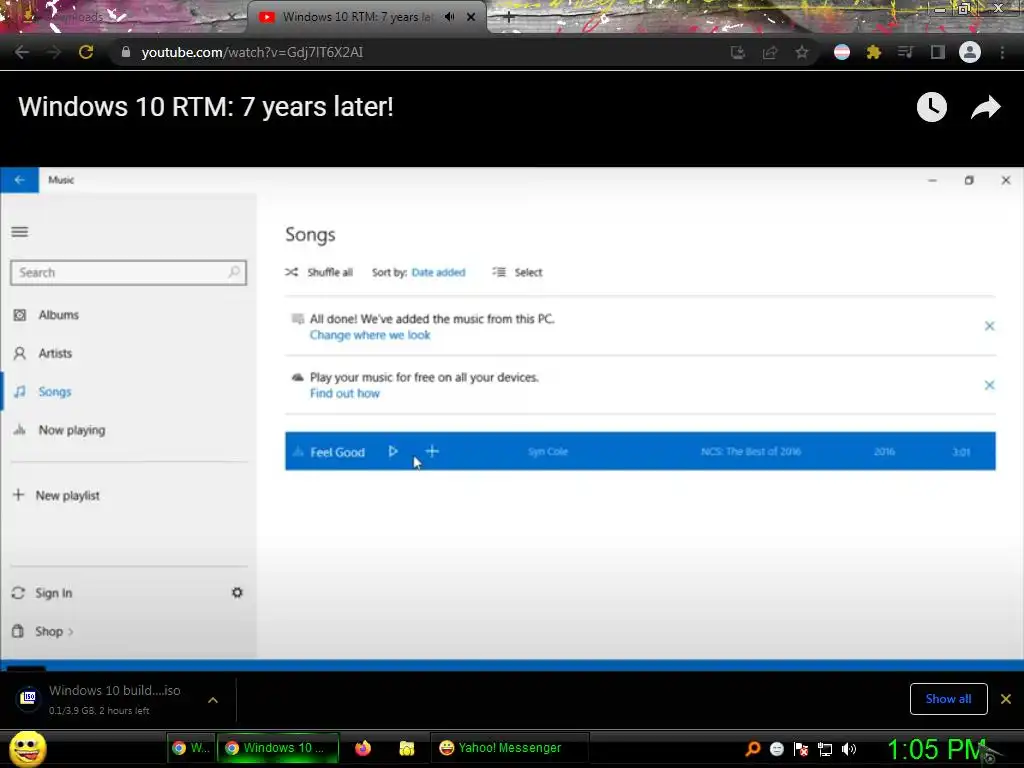The width and height of the screenshot is (1024, 768).
Task: Open a new Chrome tab
Action: point(509,18)
